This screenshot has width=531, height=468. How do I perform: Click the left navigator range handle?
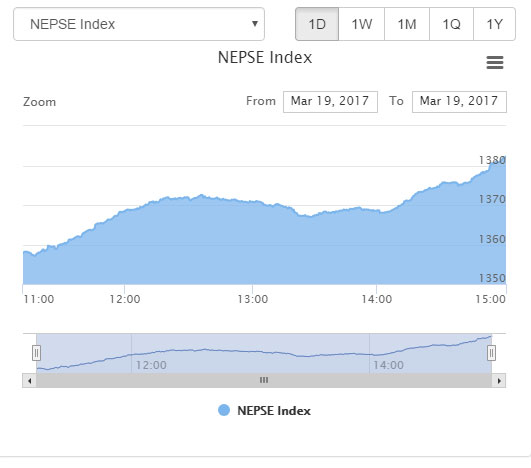point(37,353)
